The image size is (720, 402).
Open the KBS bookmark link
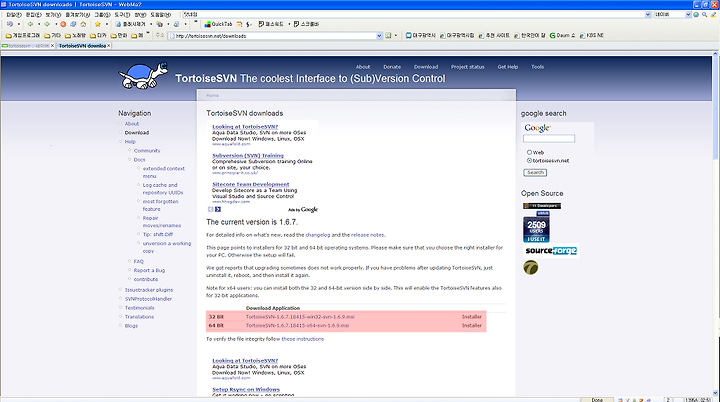click(592, 35)
